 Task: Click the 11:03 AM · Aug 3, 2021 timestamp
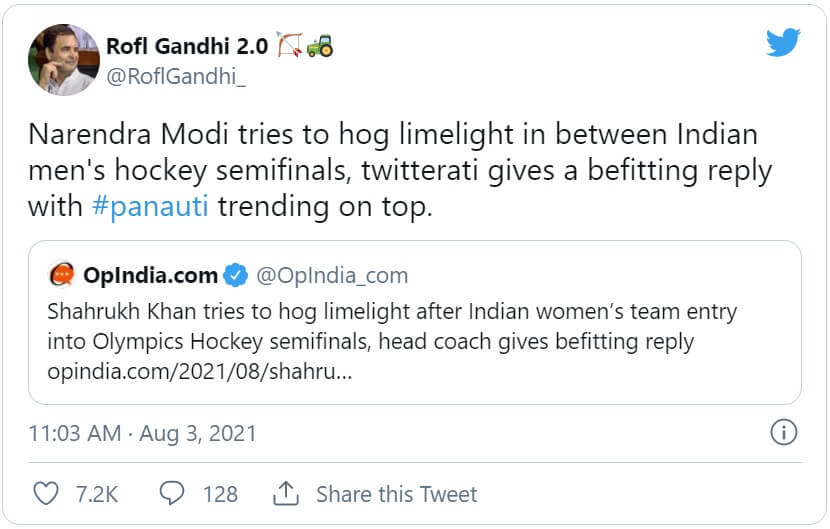(143, 433)
